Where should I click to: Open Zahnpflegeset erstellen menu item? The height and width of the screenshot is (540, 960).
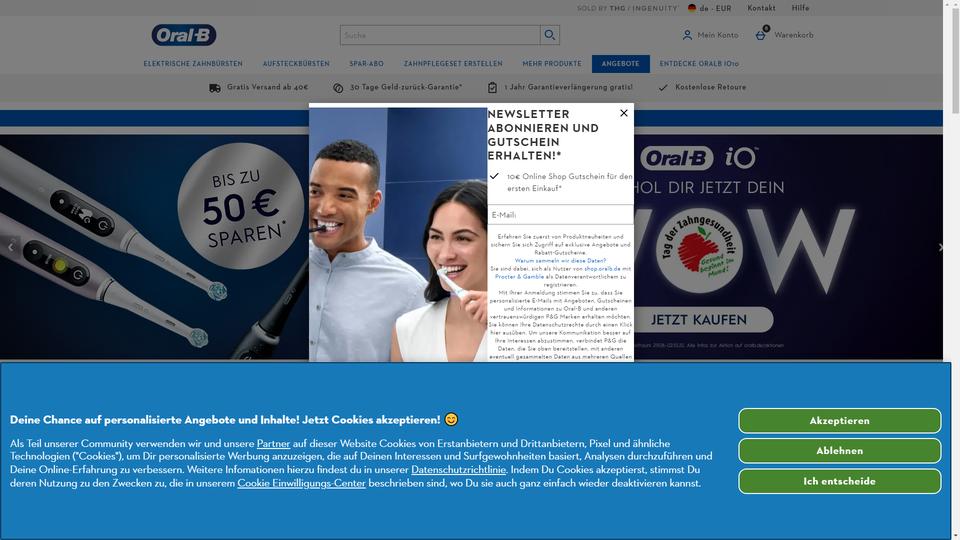point(453,64)
